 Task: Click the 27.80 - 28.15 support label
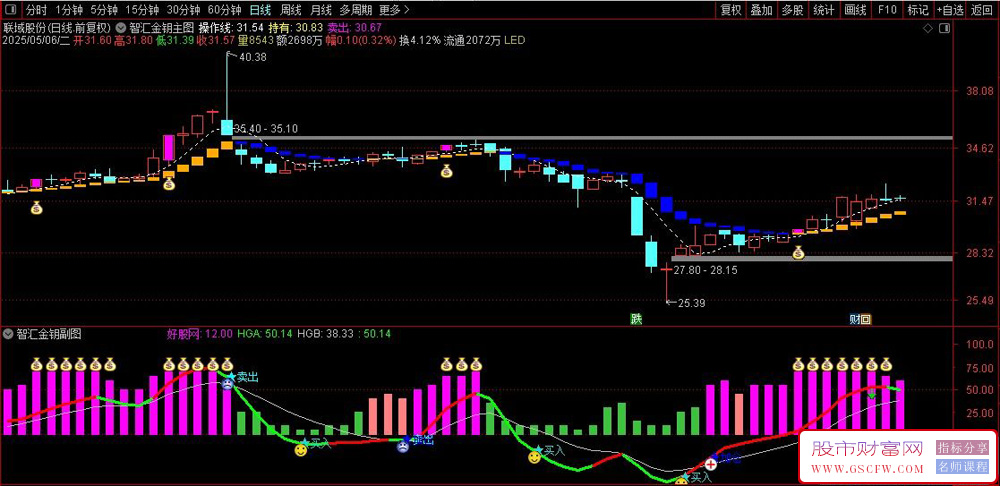705,270
